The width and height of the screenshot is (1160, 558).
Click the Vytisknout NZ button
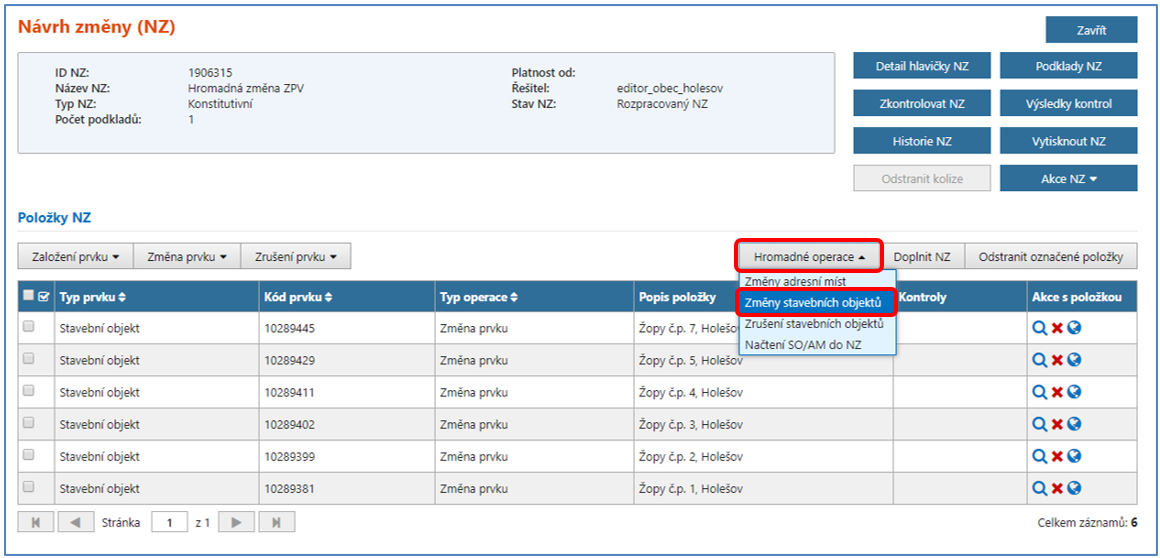(x=1068, y=141)
